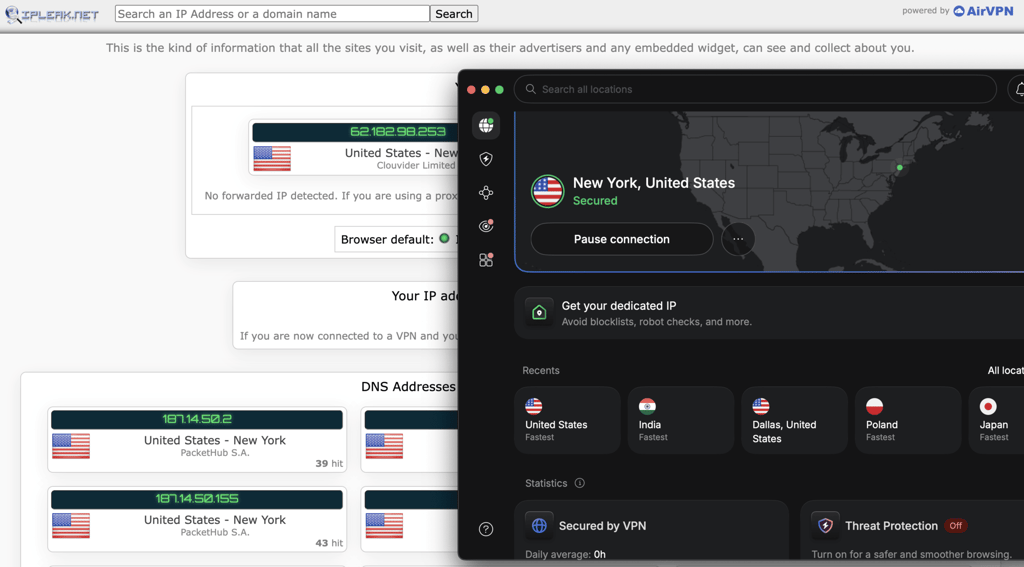Click DNS address 187.14.50.155
1024x567 pixels.
point(197,499)
